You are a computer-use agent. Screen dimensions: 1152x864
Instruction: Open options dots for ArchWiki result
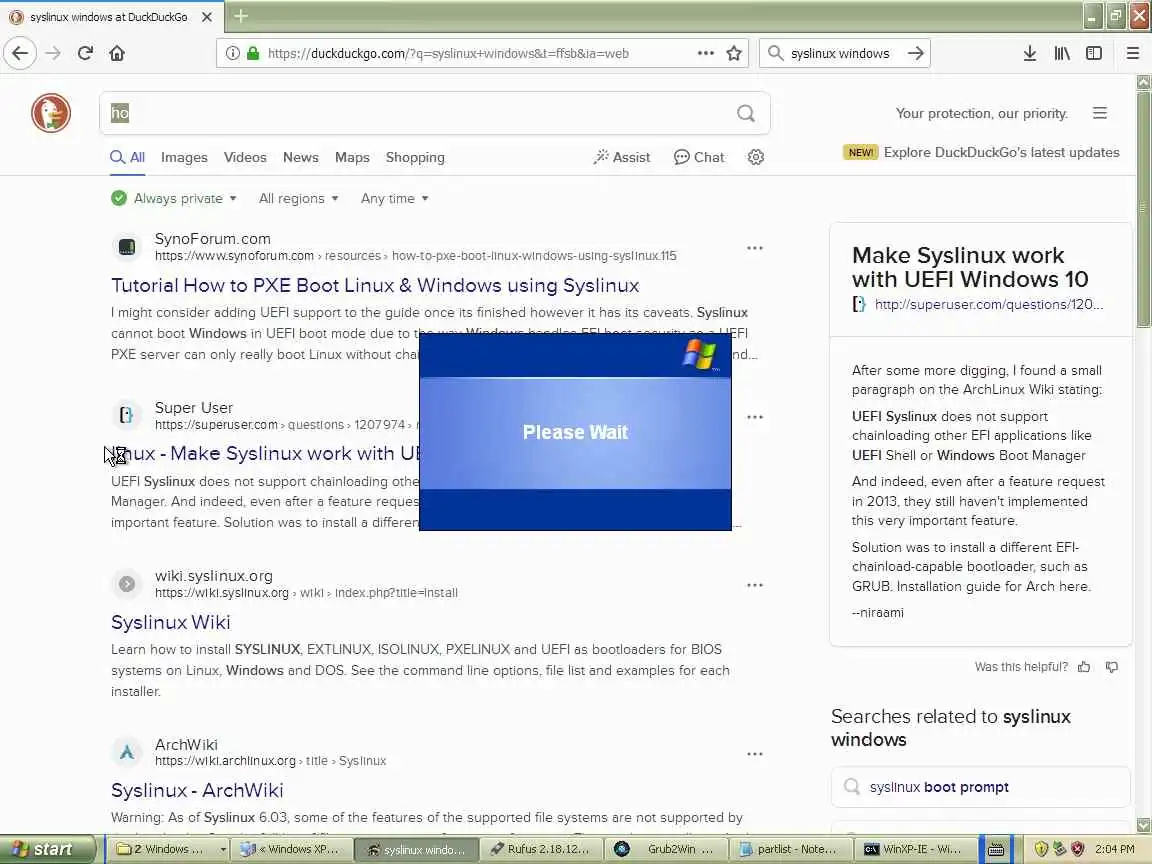click(x=755, y=755)
